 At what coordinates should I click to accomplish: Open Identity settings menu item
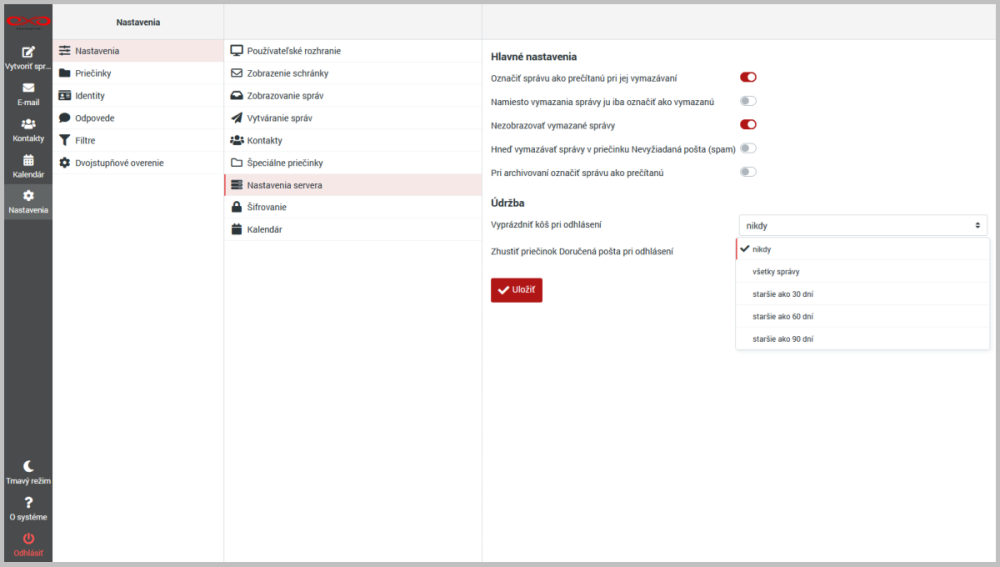tap(138, 95)
